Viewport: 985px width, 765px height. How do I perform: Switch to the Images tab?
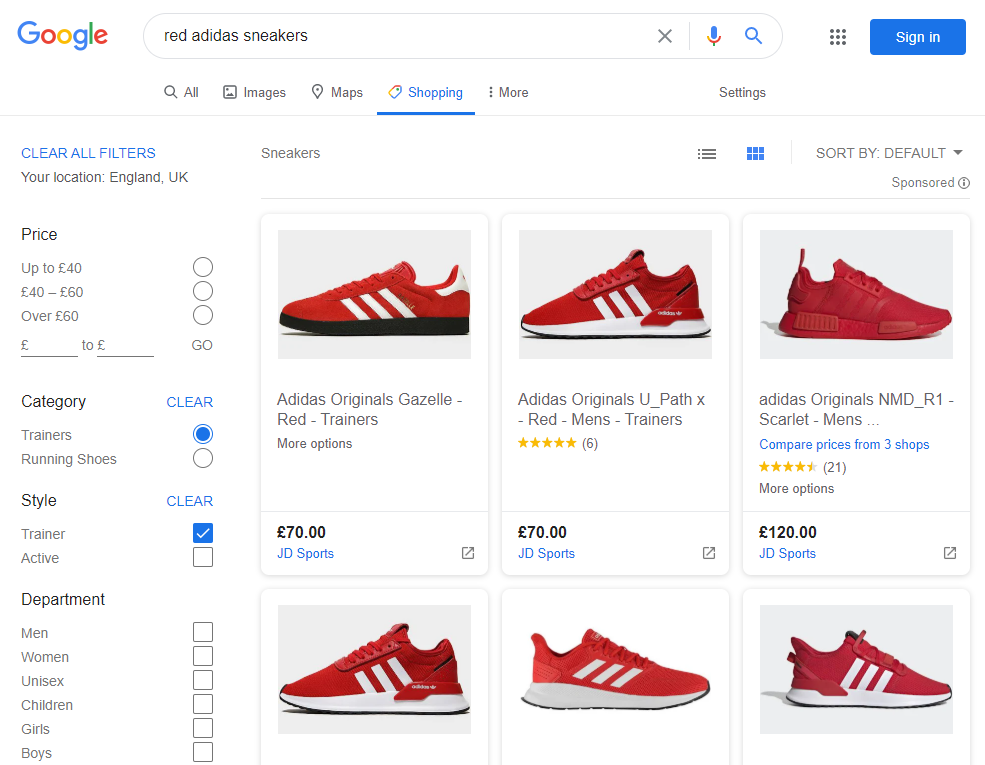click(x=254, y=92)
